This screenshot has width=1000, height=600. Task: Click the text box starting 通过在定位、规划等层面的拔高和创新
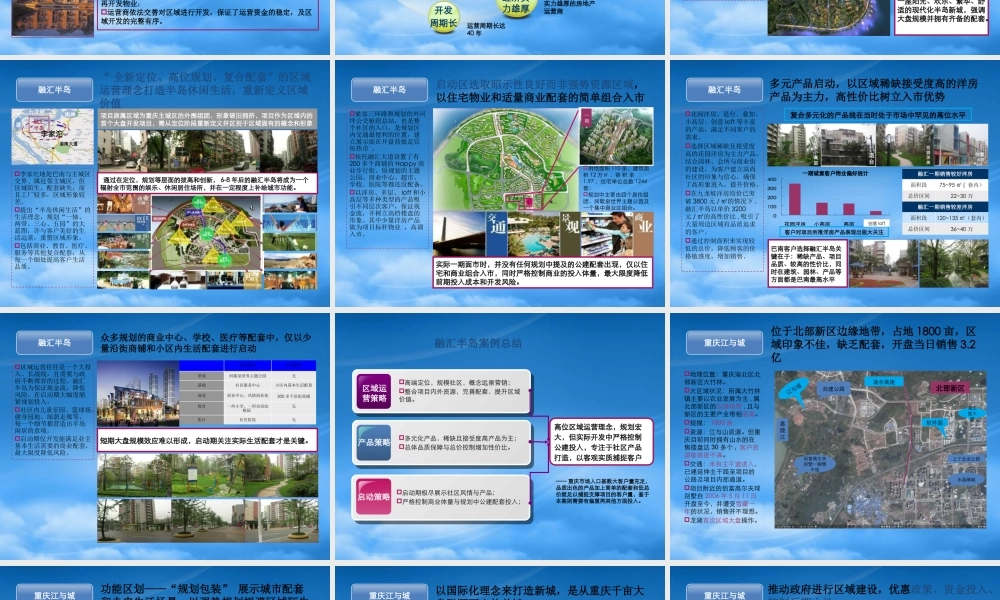click(207, 184)
